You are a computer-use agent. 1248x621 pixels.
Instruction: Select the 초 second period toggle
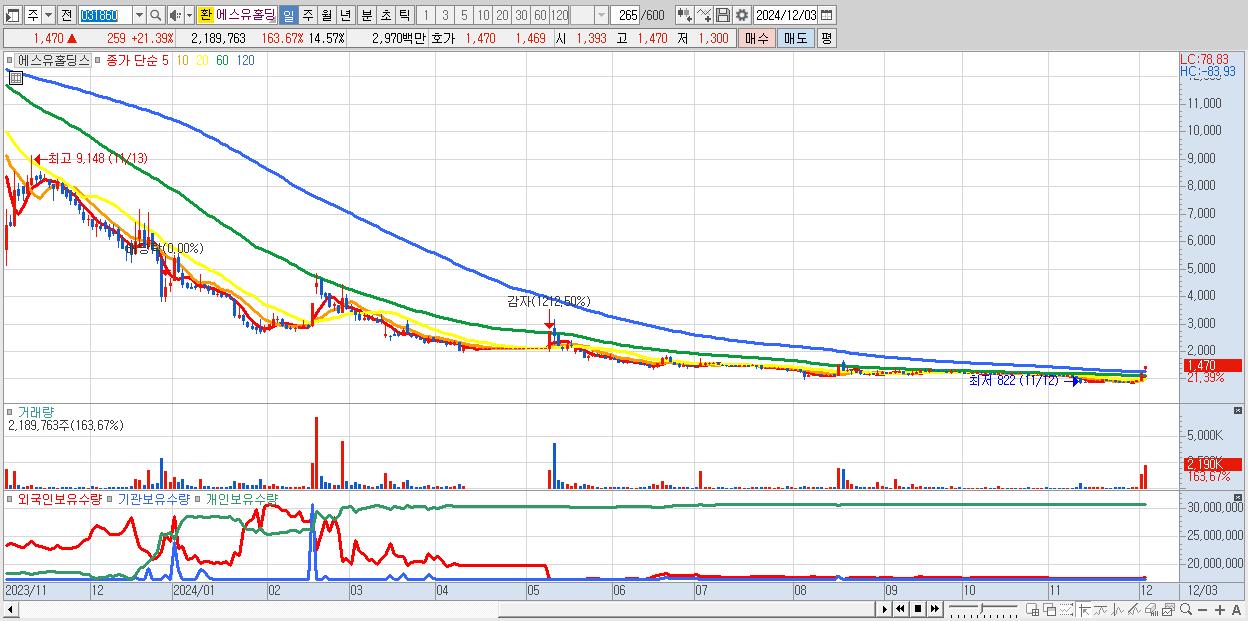(386, 15)
